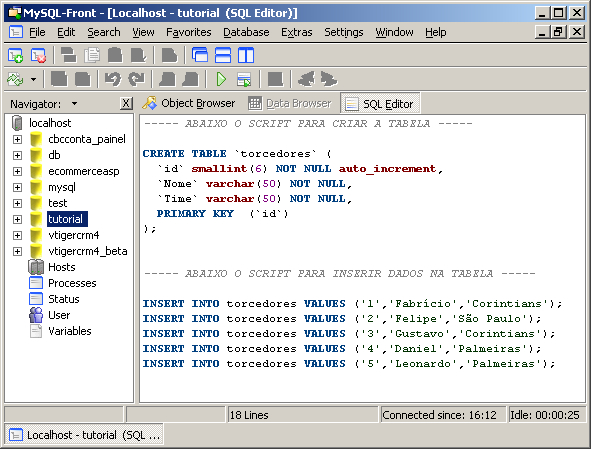Open the Help menu
Viewport: 591px width, 449px height.
(x=436, y=32)
